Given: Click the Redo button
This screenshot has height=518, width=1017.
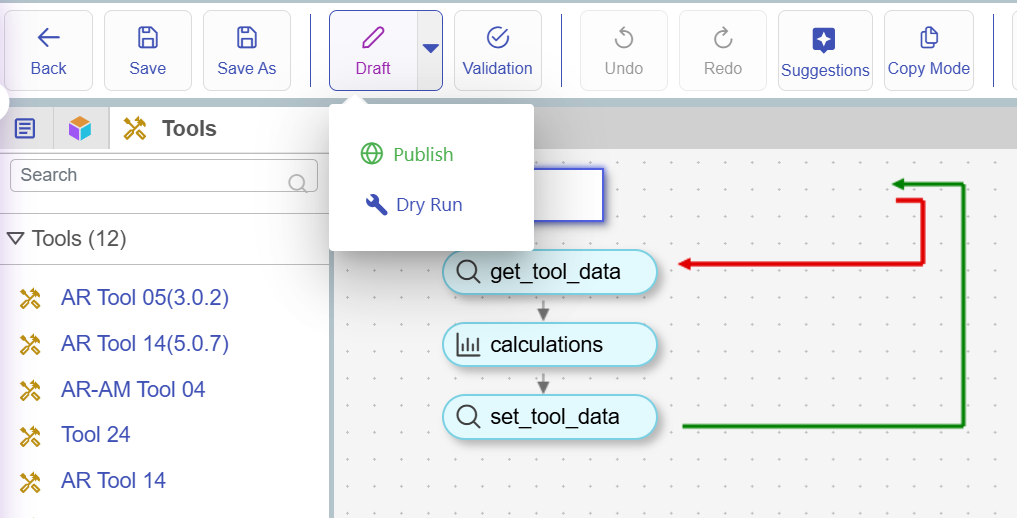Looking at the screenshot, I should point(722,51).
